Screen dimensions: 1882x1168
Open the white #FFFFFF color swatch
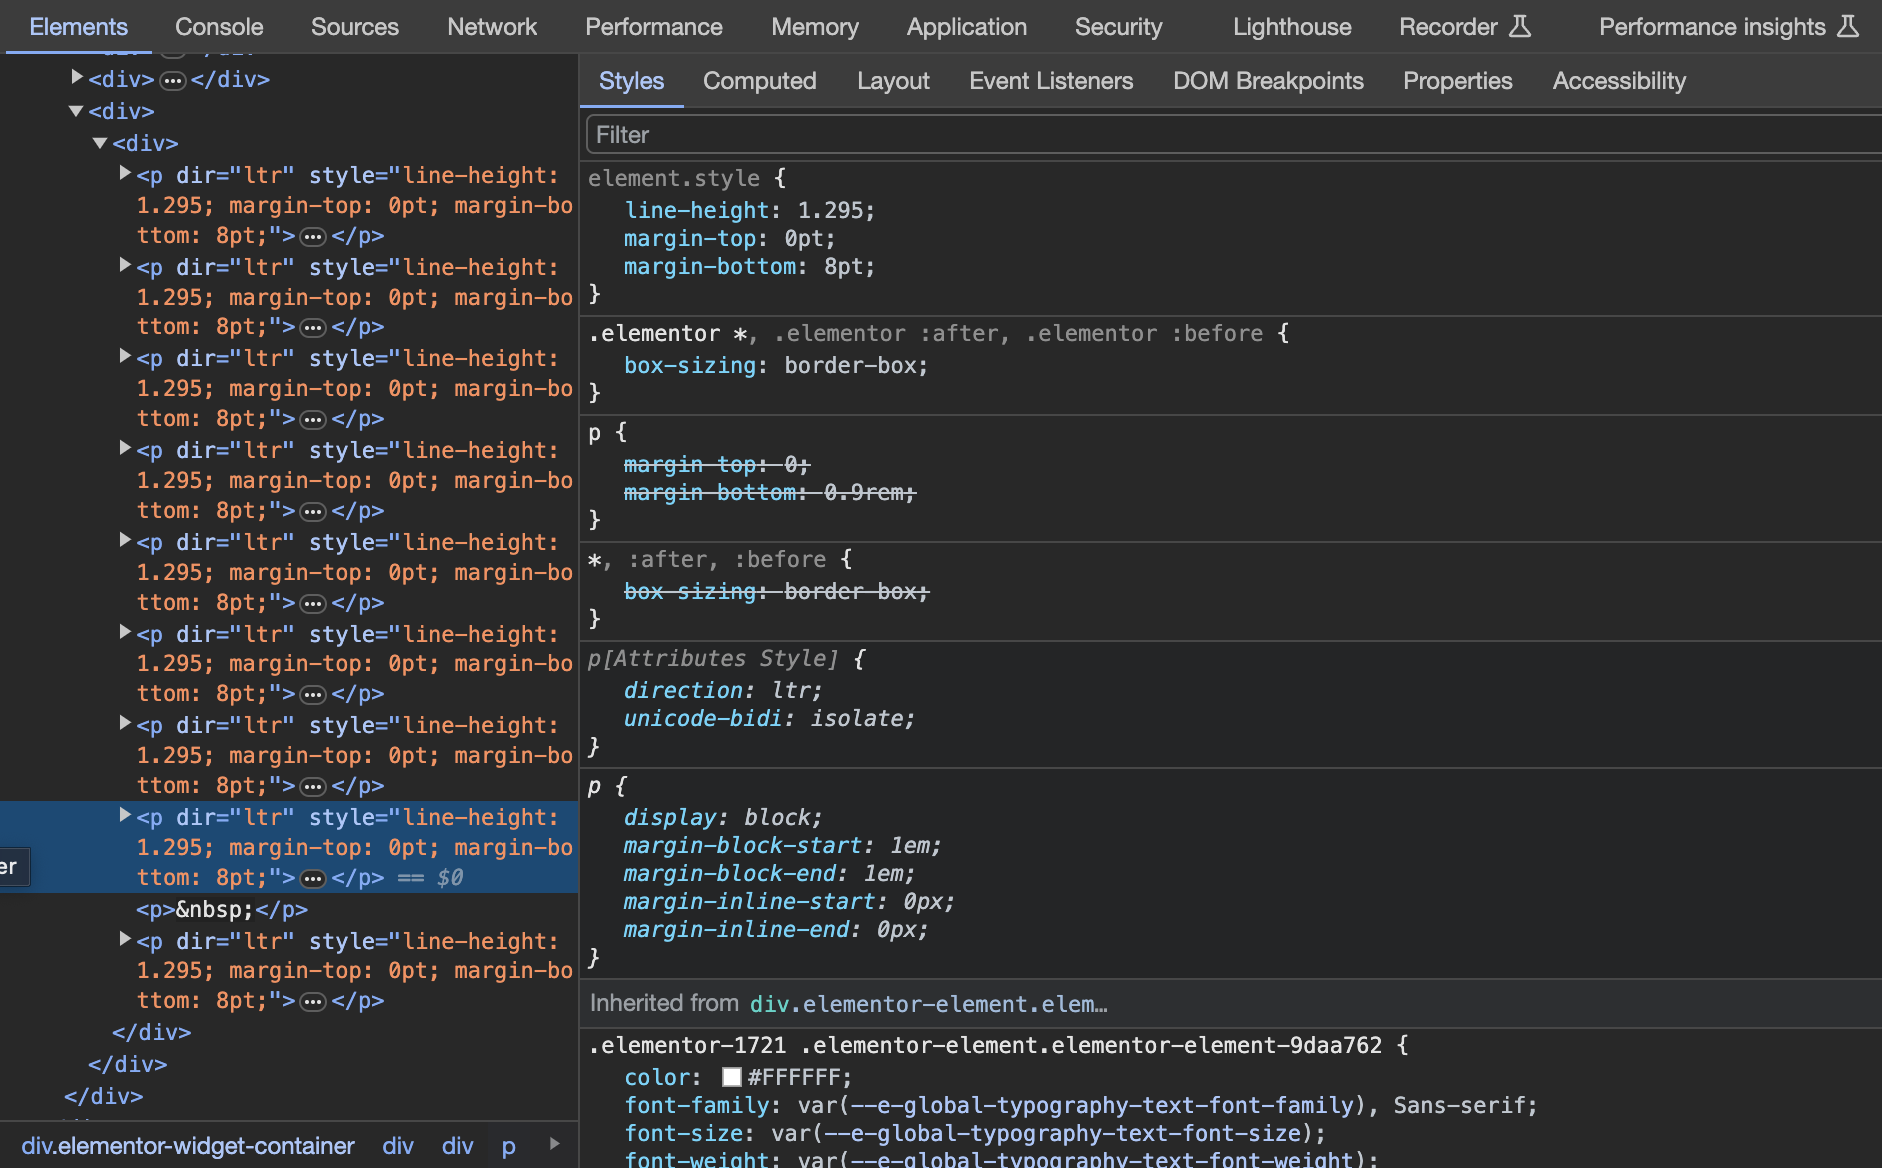tap(732, 1077)
